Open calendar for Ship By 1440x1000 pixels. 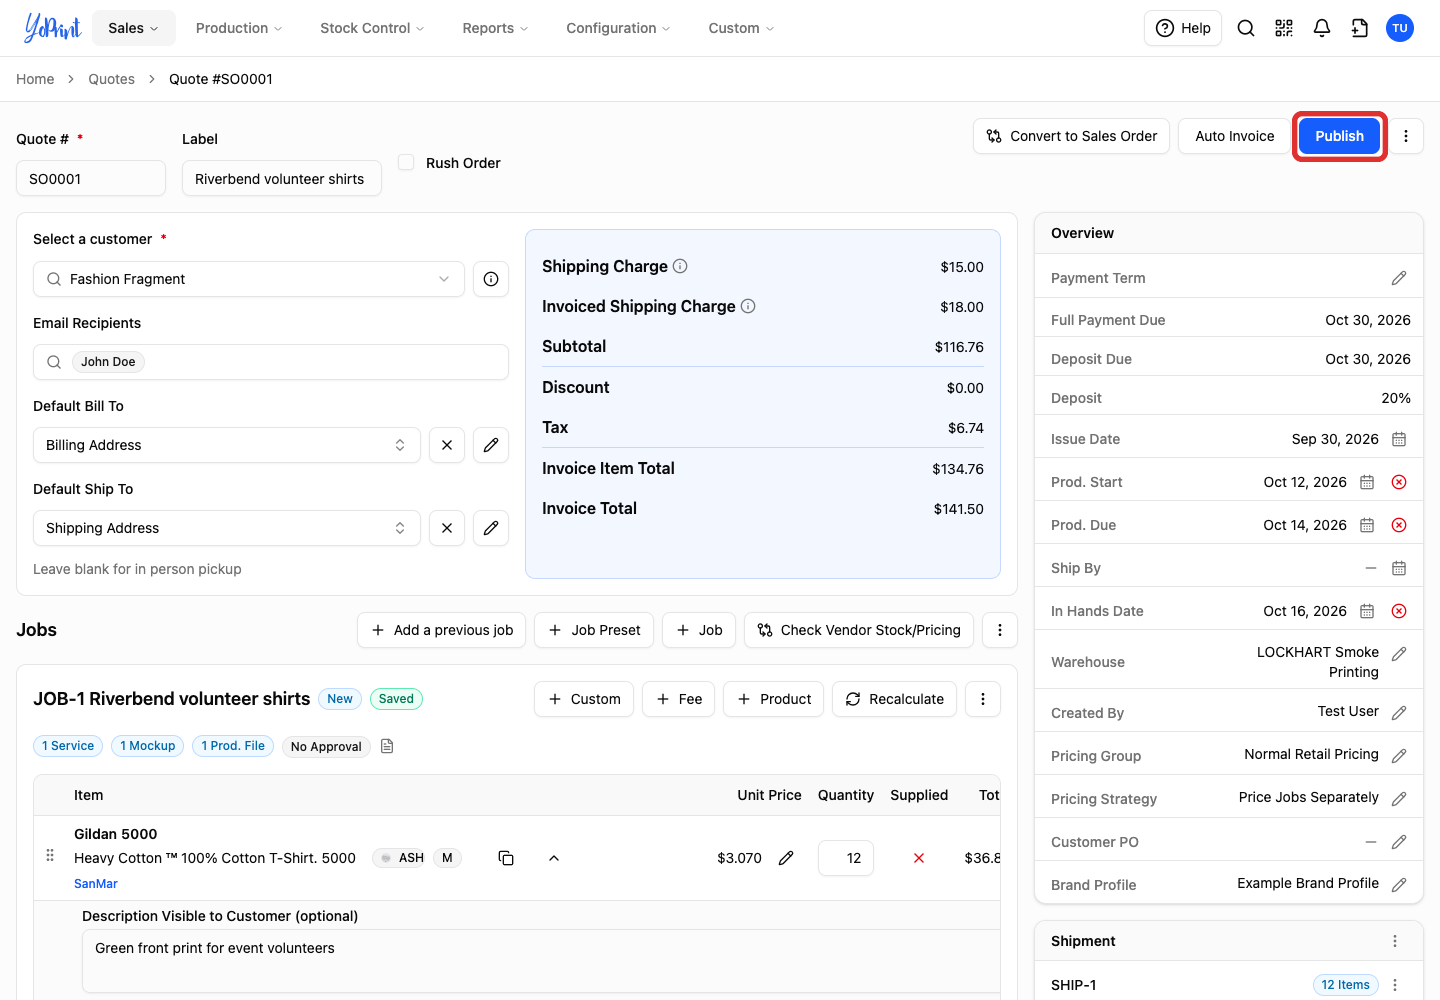(1399, 568)
